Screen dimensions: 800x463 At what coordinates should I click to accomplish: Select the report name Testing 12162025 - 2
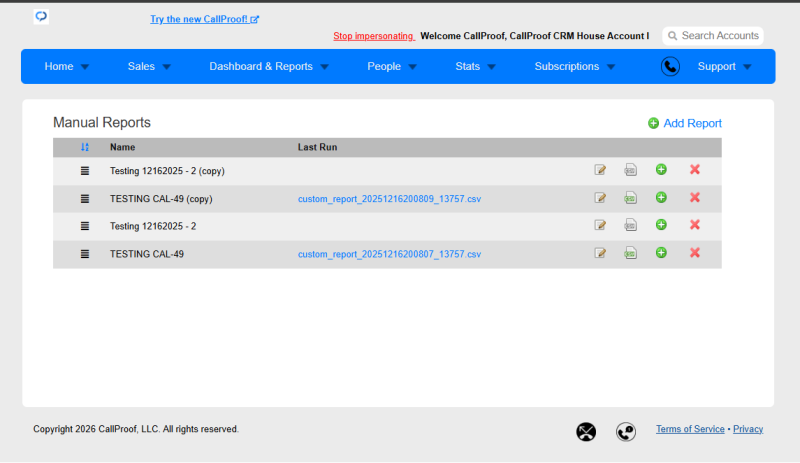153,226
